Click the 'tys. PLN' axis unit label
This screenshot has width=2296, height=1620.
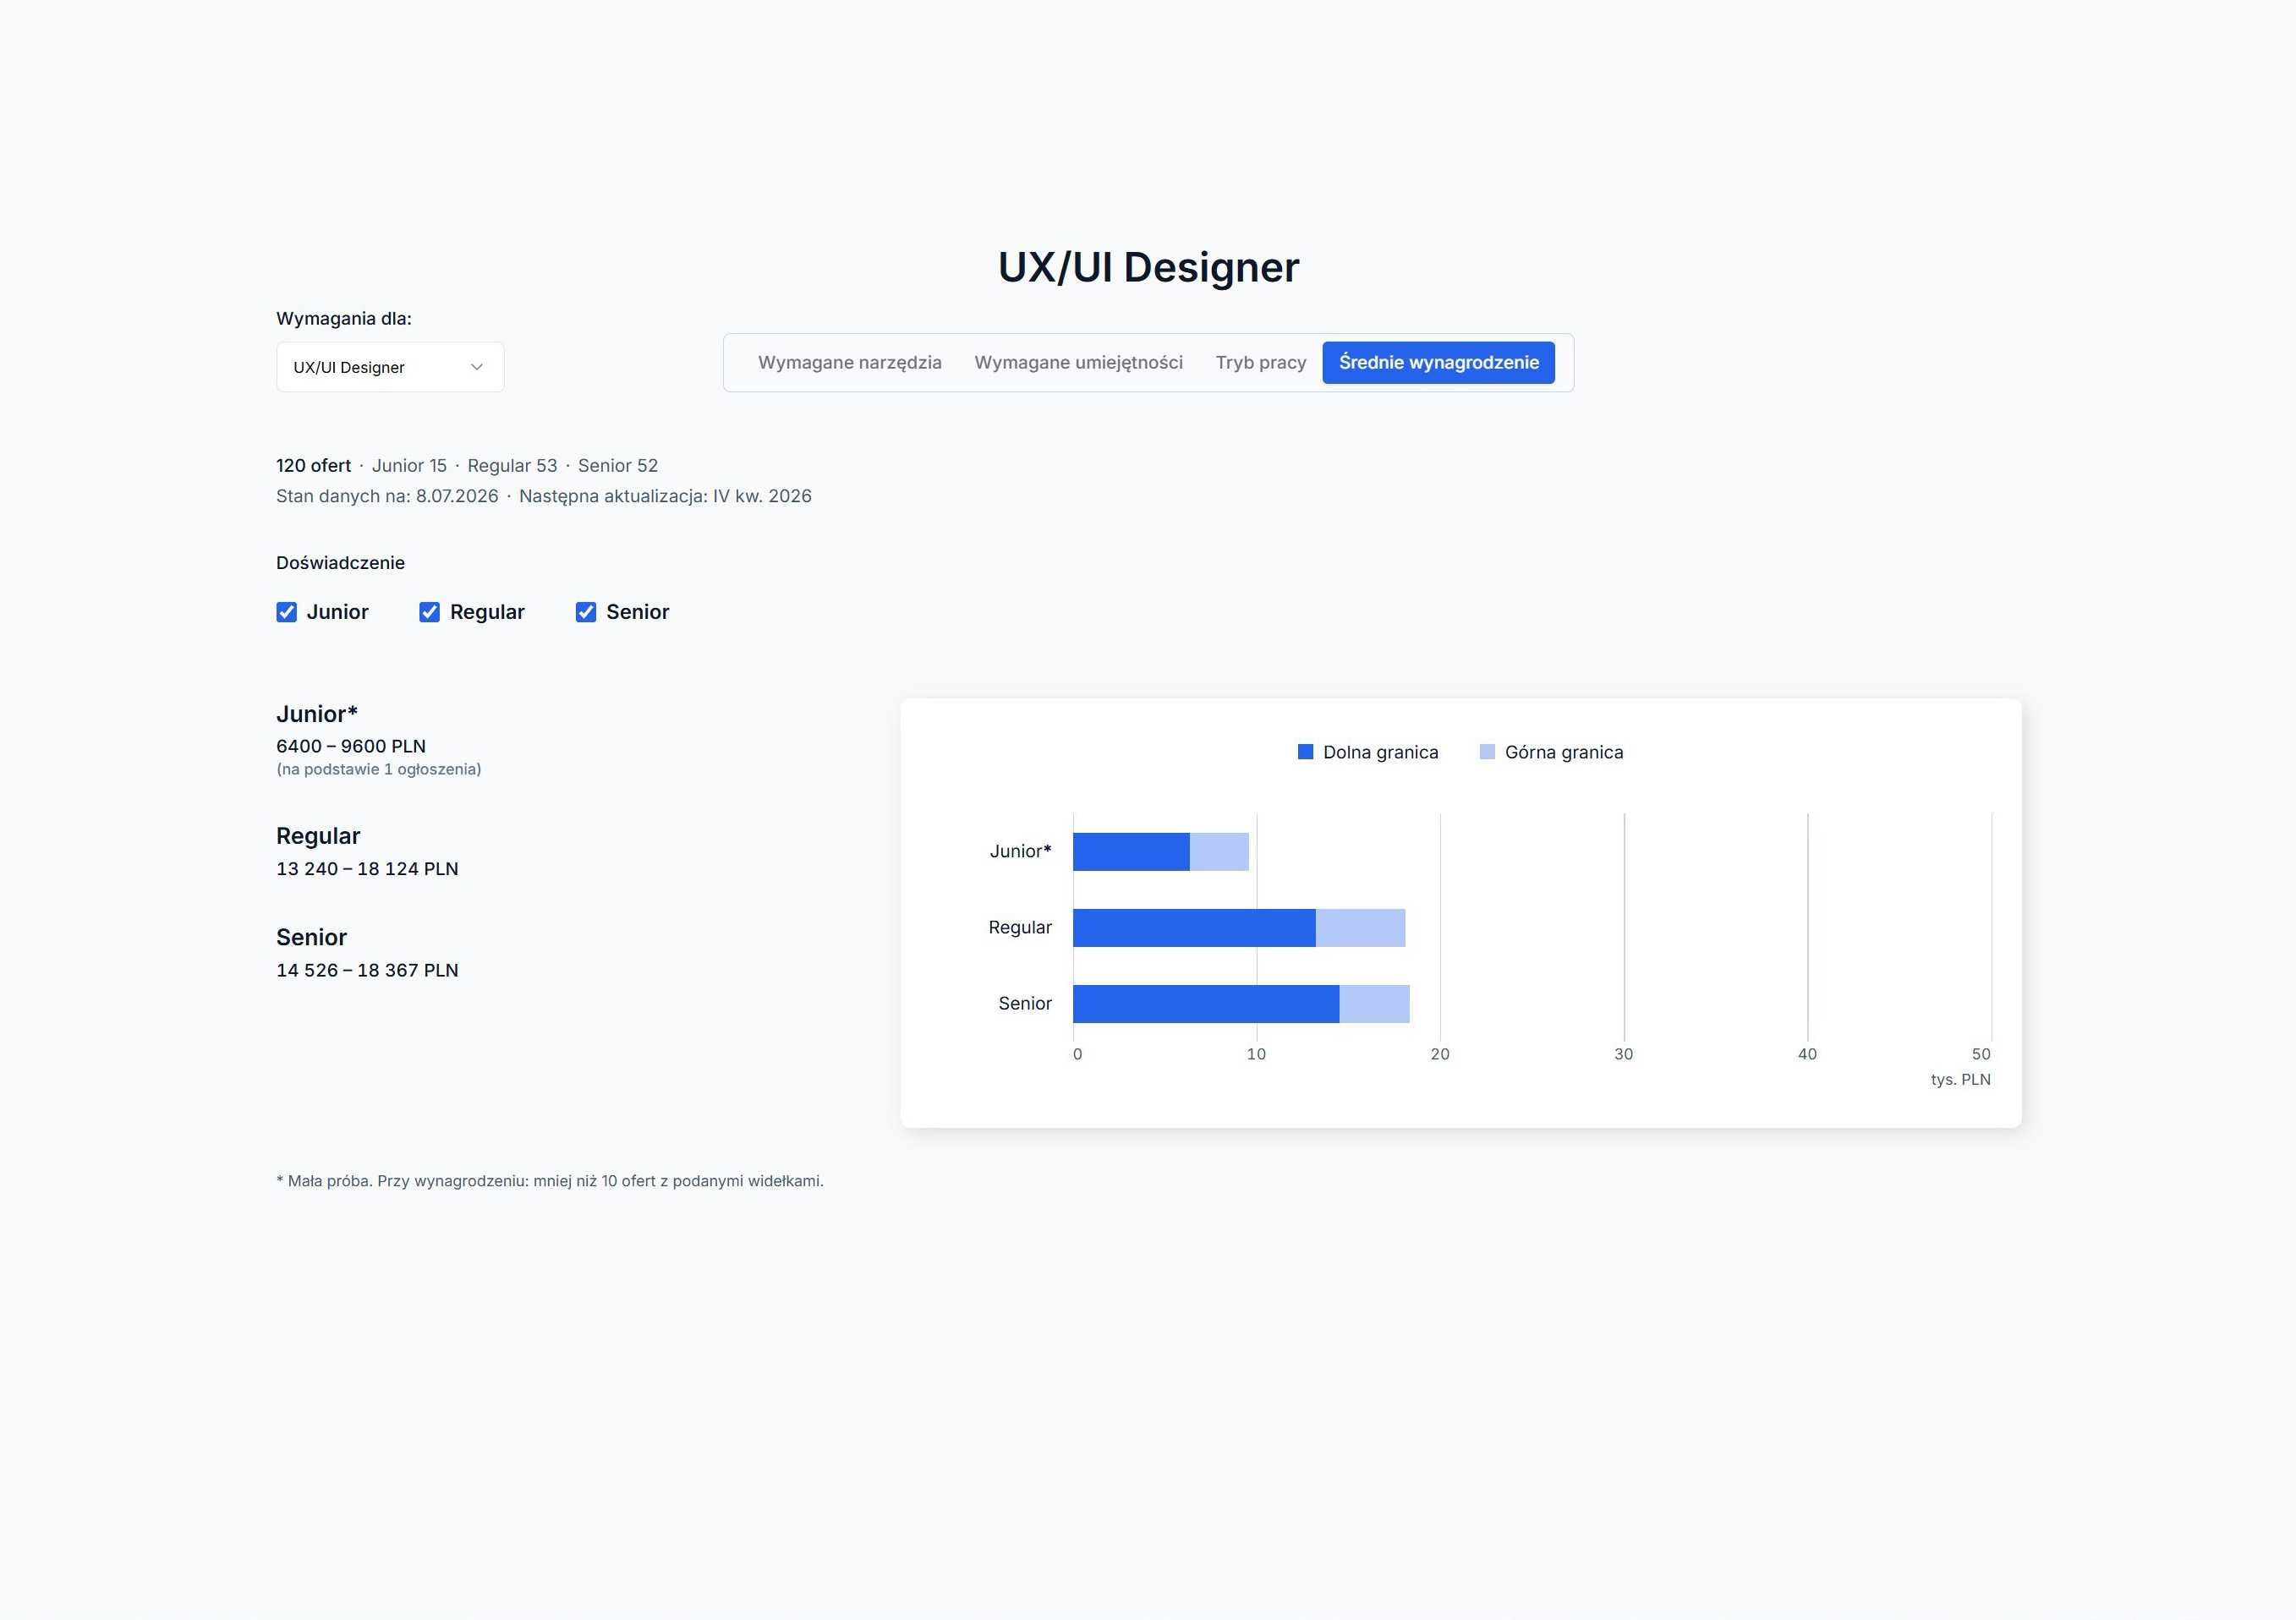(x=1960, y=1080)
